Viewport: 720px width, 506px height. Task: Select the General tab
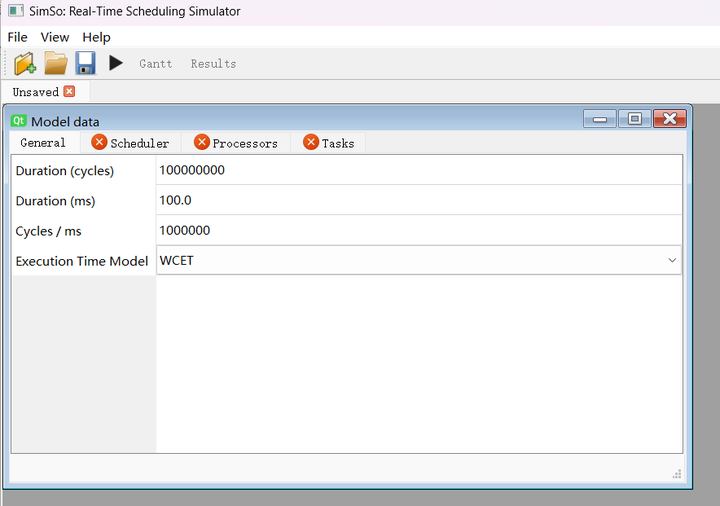(43, 143)
